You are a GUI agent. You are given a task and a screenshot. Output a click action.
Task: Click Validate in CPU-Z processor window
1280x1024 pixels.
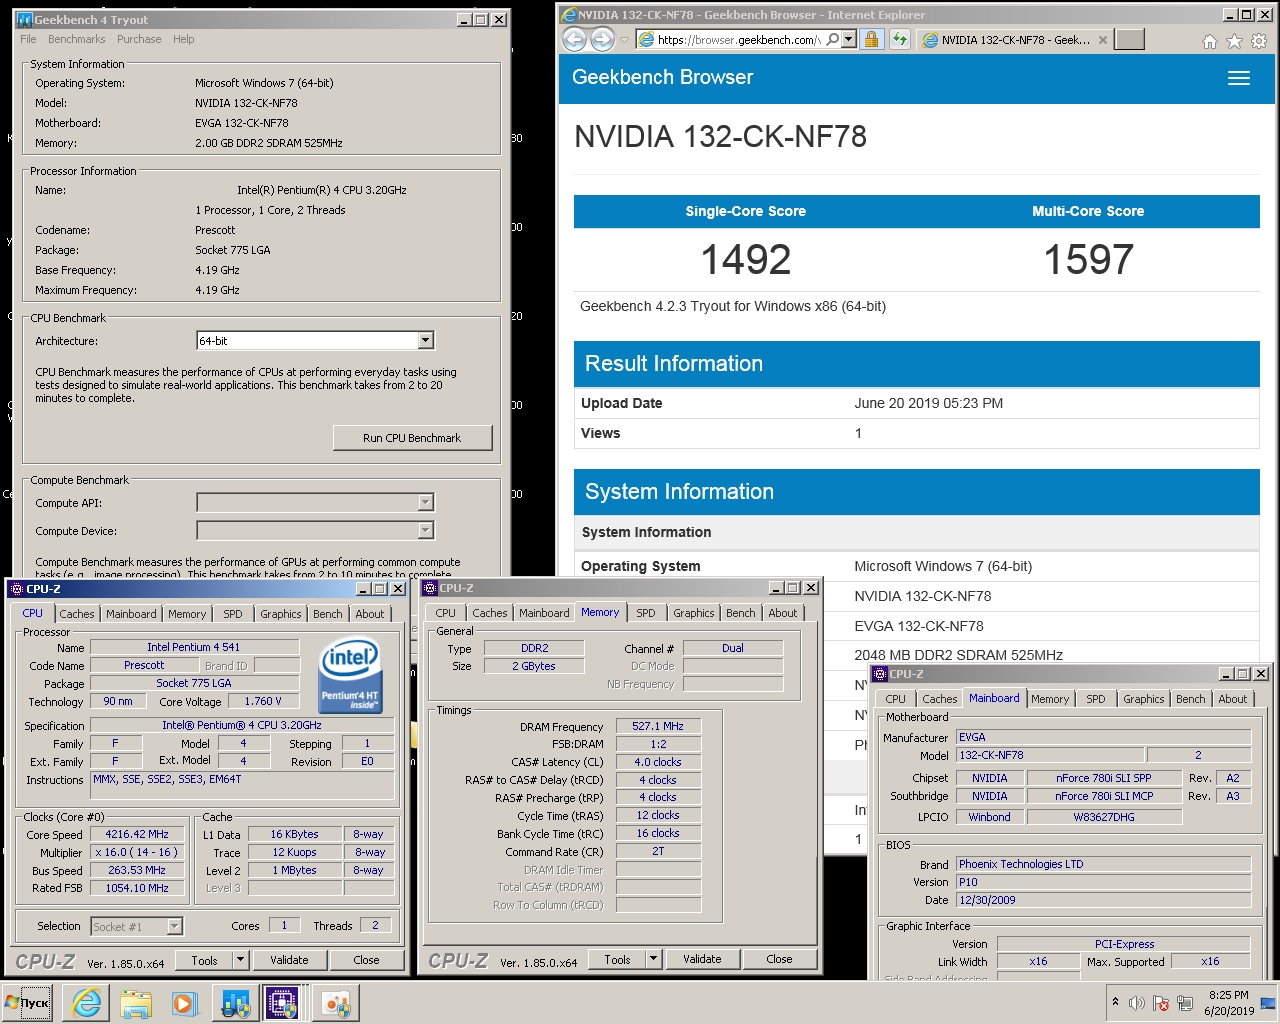pyautogui.click(x=289, y=960)
